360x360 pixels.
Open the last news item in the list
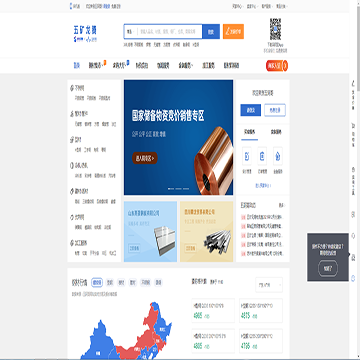click(x=262, y=253)
